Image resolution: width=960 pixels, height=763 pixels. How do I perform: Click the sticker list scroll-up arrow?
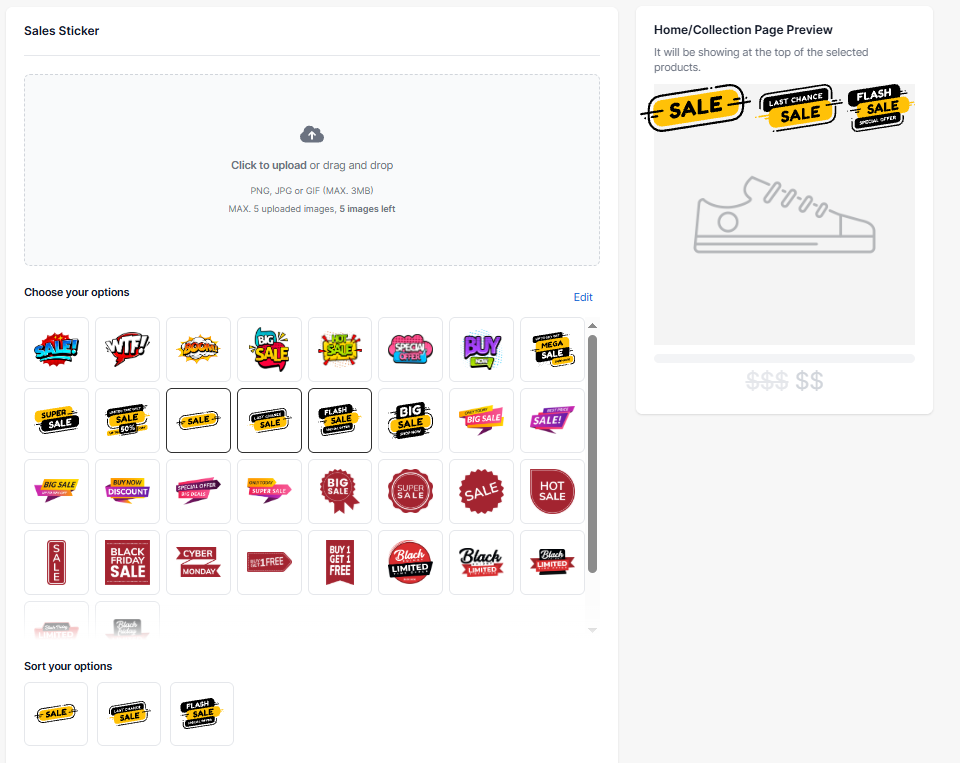[592, 326]
